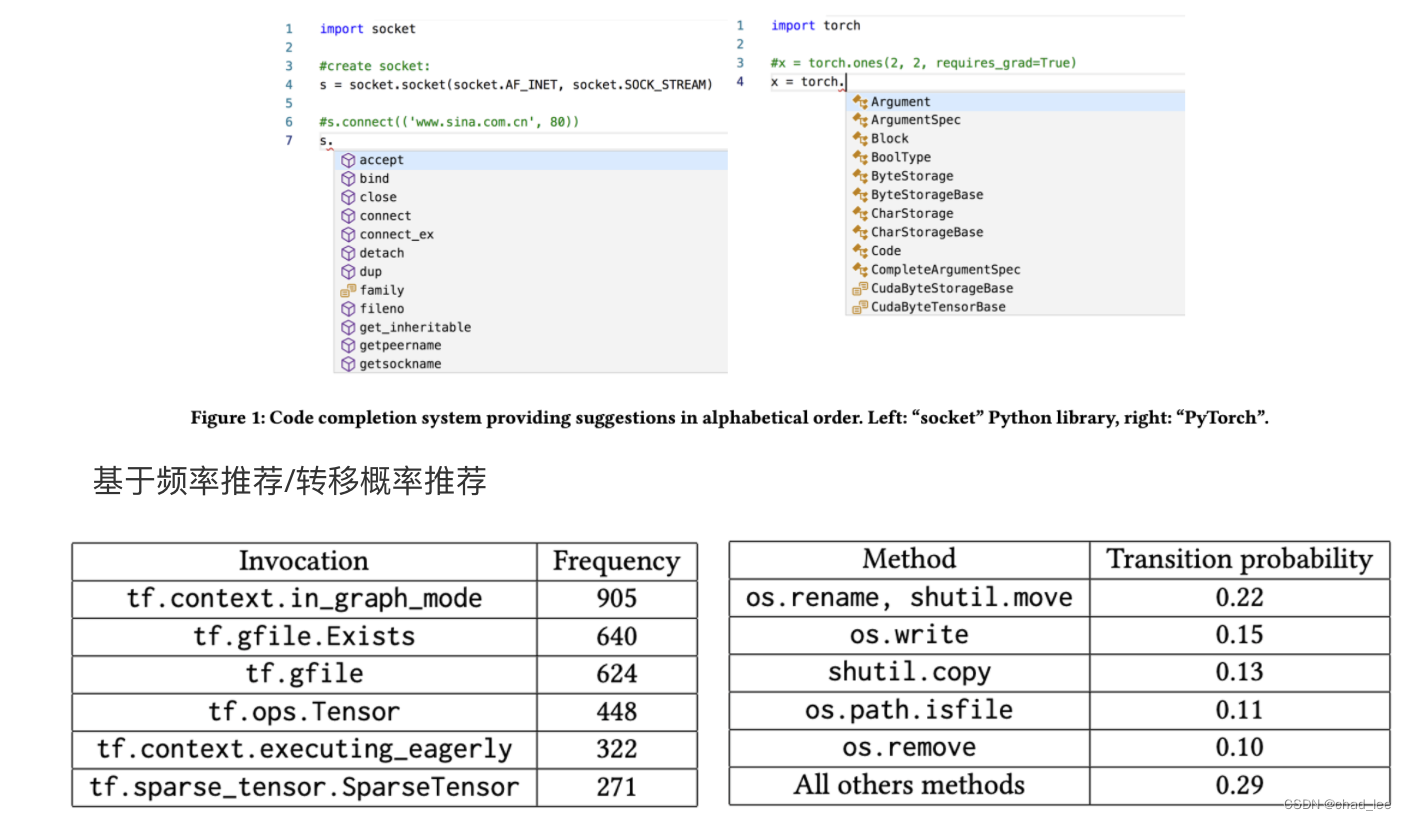This screenshot has width=1406, height=820.
Task: Click the shutil.copy table cell
Action: pos(909,673)
